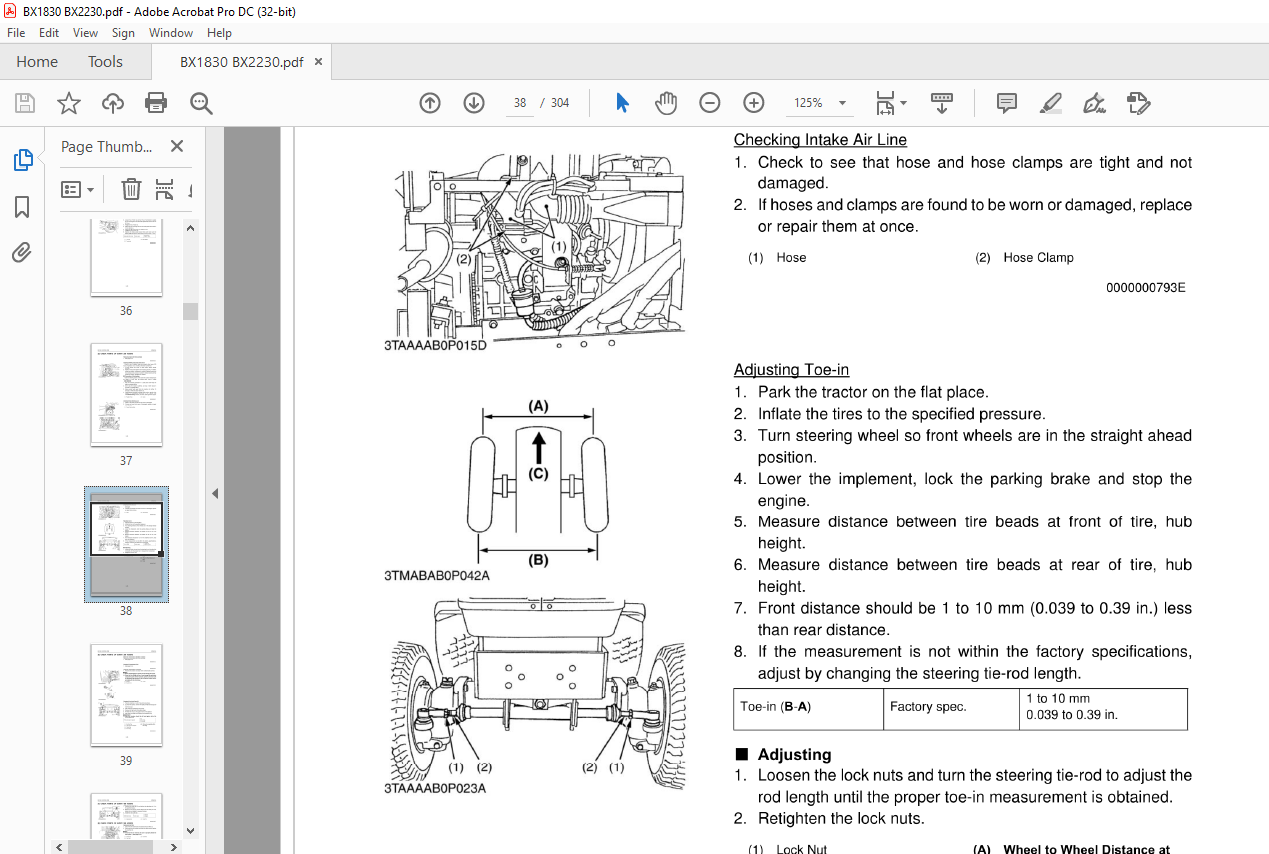Click the thumbnail panel page-break tool icon
This screenshot has width=1269, height=854.
click(x=165, y=189)
